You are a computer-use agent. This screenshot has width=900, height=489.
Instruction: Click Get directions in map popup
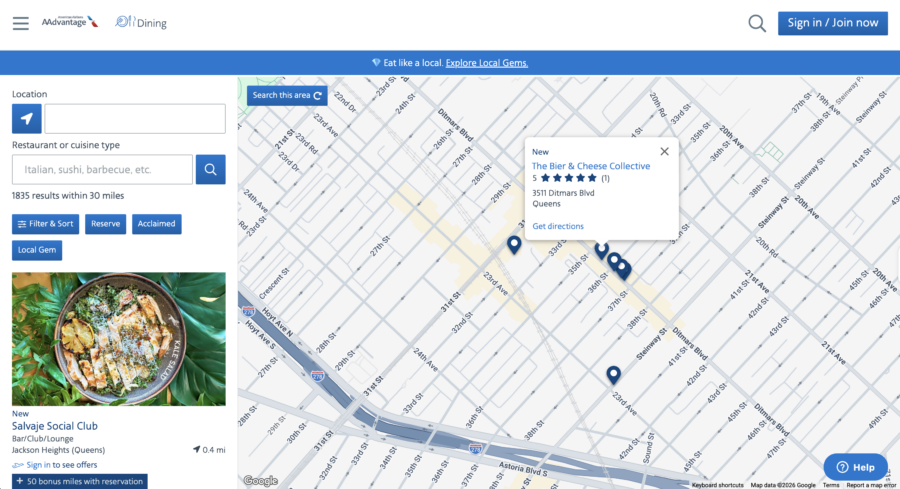tap(558, 226)
